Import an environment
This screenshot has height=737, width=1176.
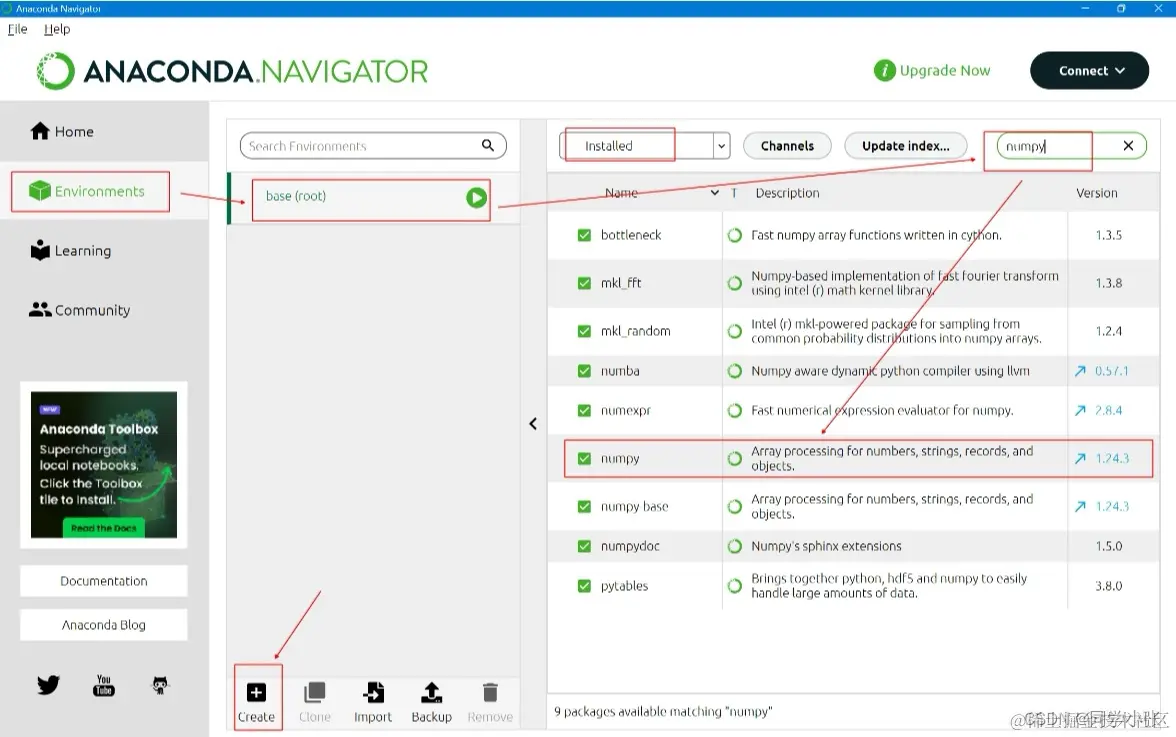pyautogui.click(x=373, y=702)
